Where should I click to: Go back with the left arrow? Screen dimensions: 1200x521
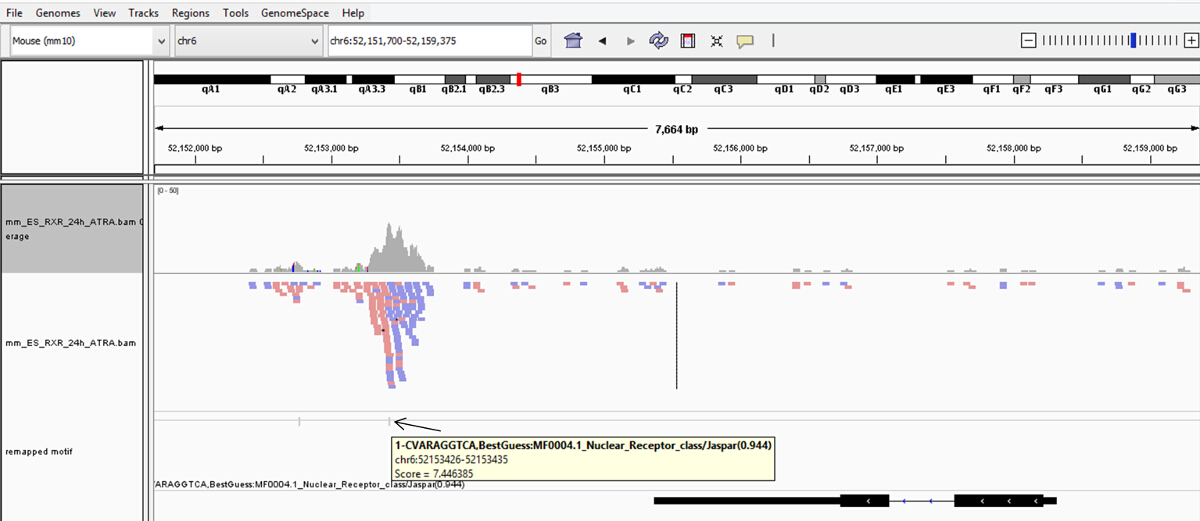coord(602,41)
